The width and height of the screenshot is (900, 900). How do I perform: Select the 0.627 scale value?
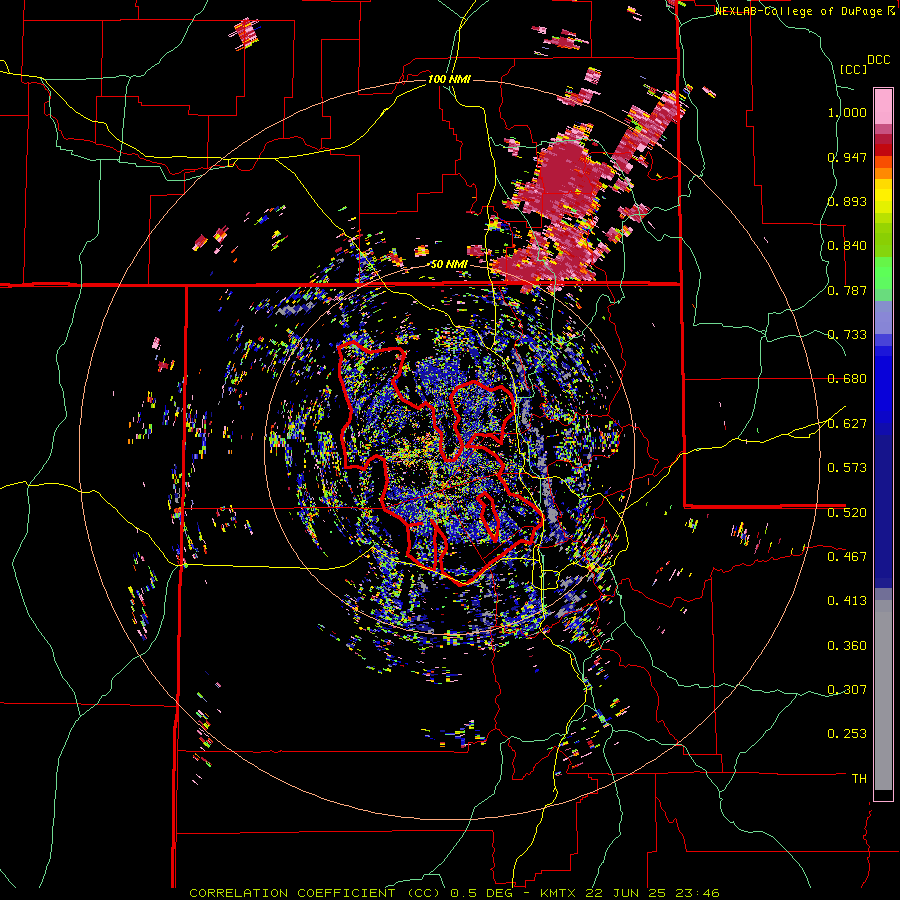click(x=847, y=424)
